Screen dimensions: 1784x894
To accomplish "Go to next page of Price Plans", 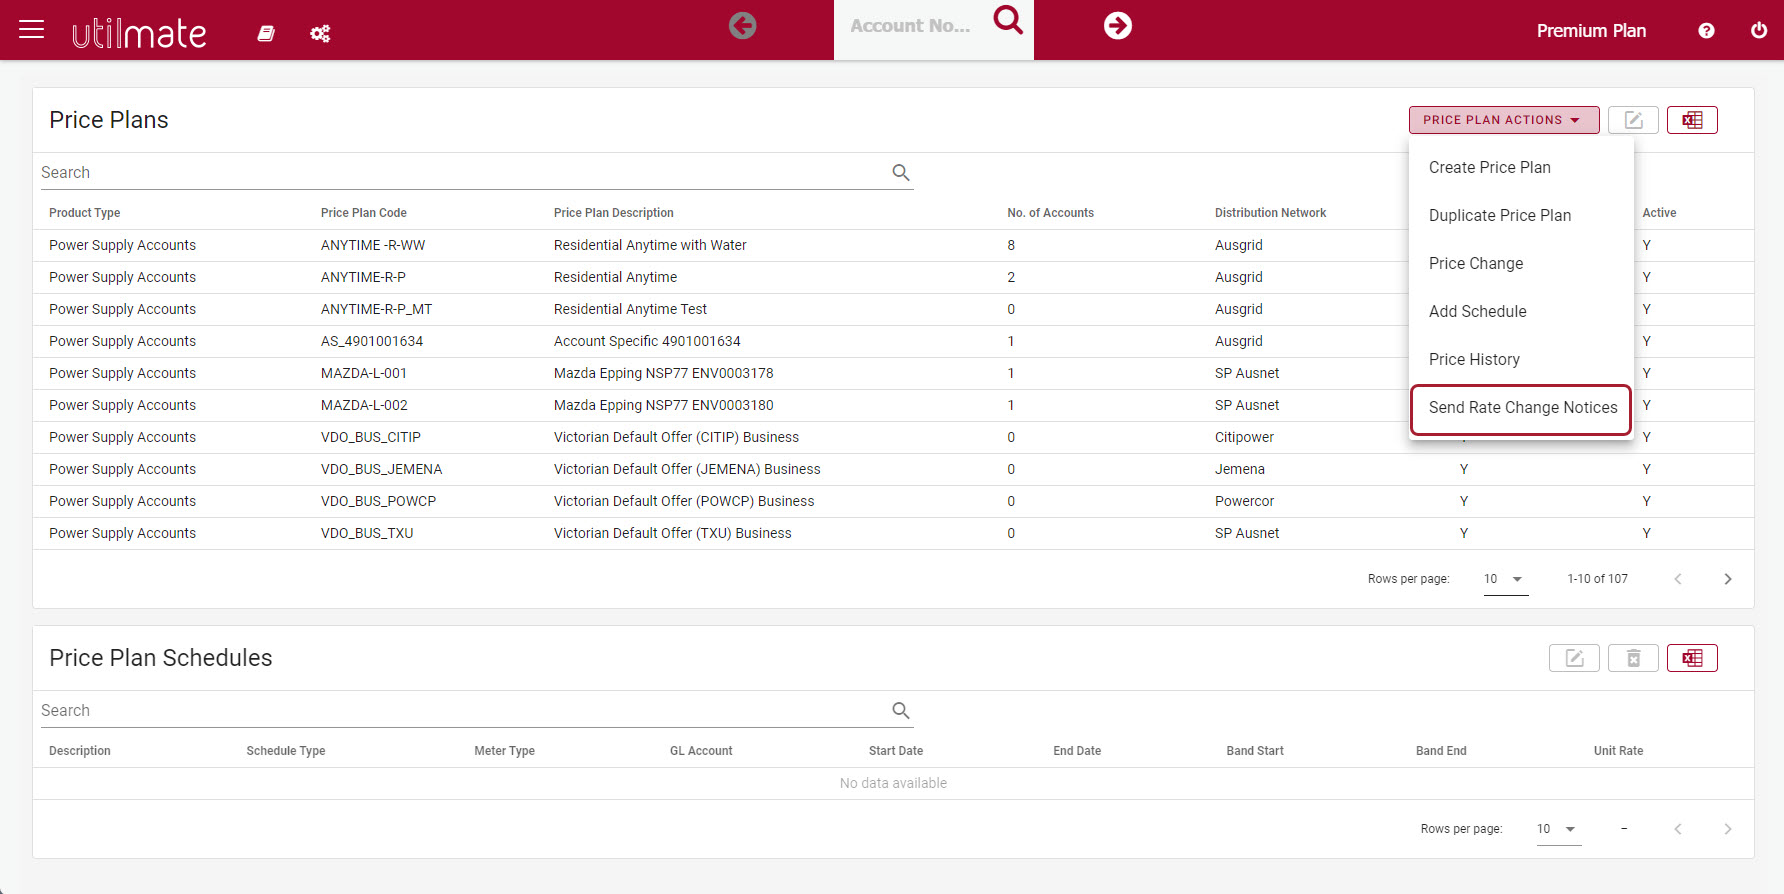I will [1728, 579].
